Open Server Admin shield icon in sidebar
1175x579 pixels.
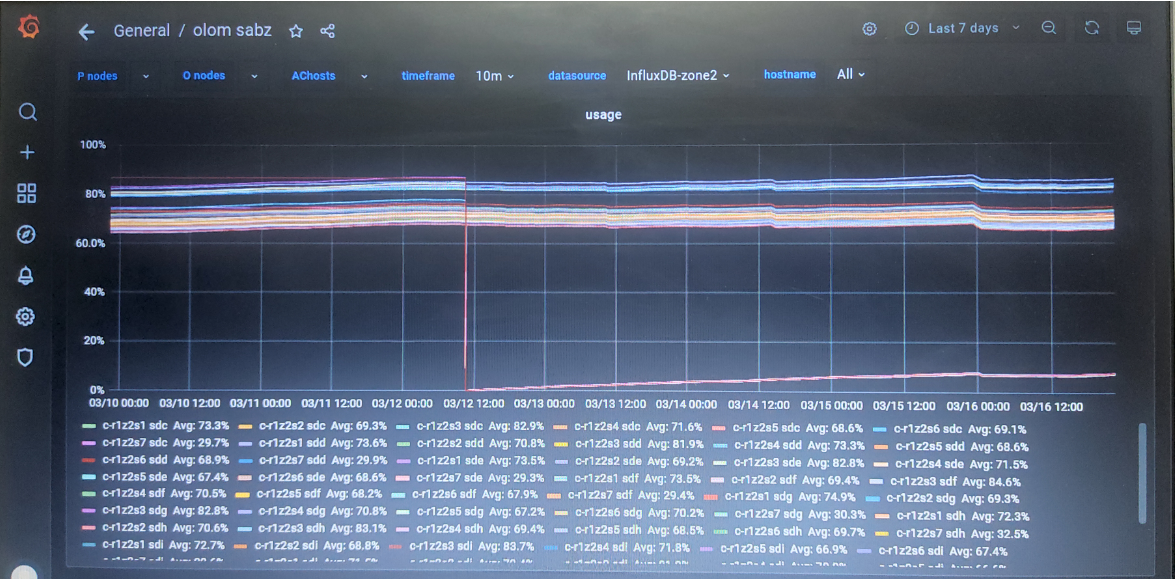click(25, 357)
